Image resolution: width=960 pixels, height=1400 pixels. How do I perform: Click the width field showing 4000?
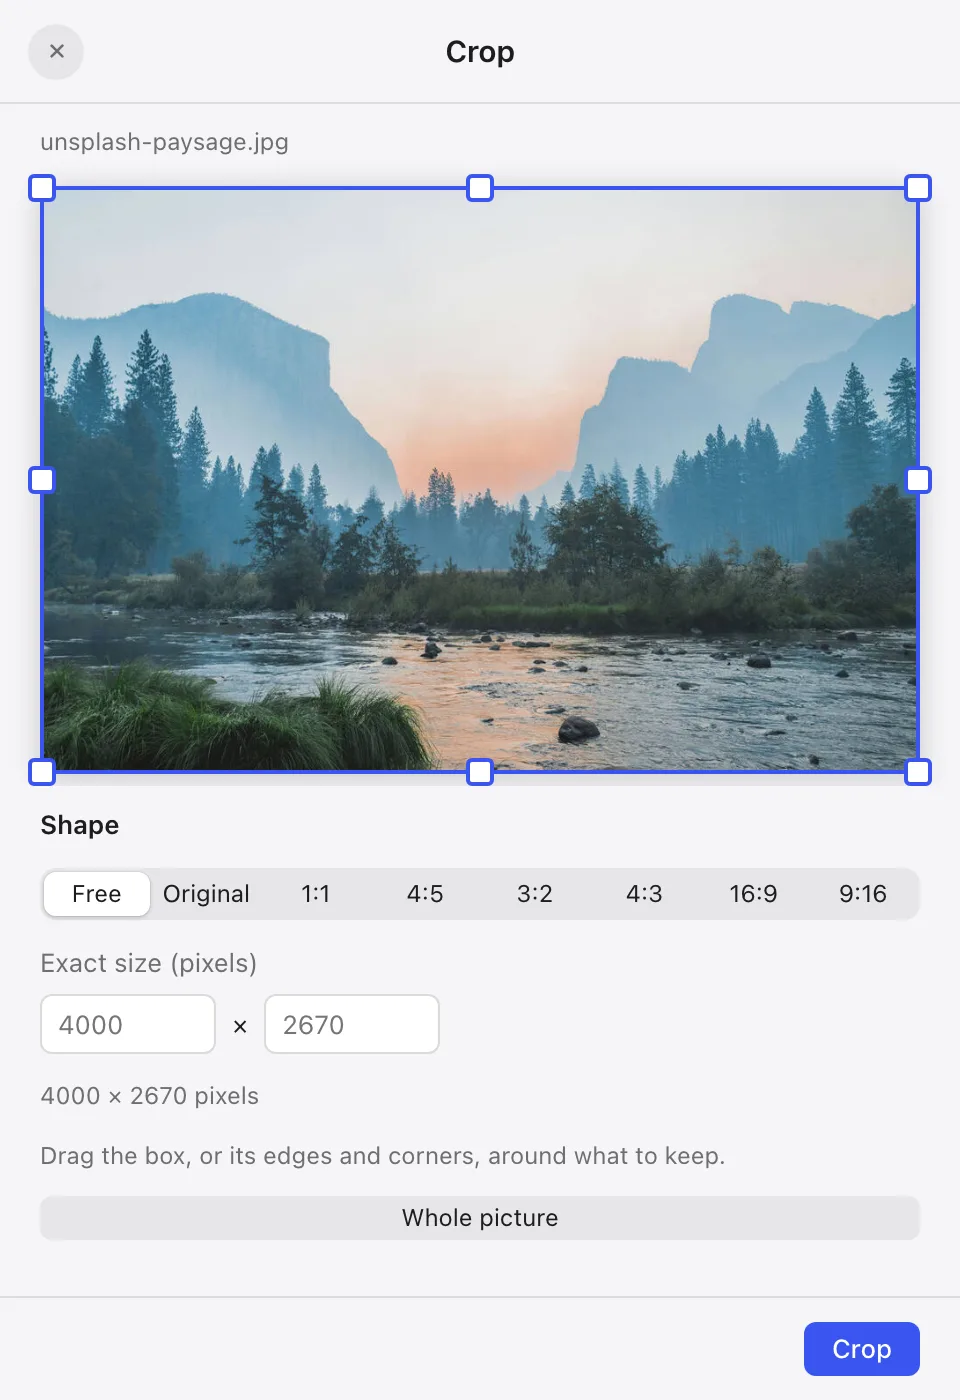pos(128,1024)
